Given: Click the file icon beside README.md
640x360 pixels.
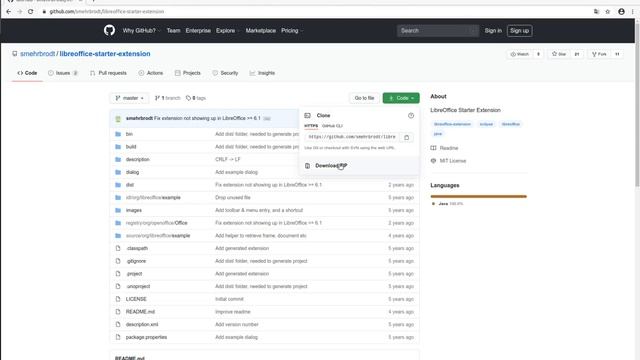Looking at the screenshot, I should tap(118, 312).
